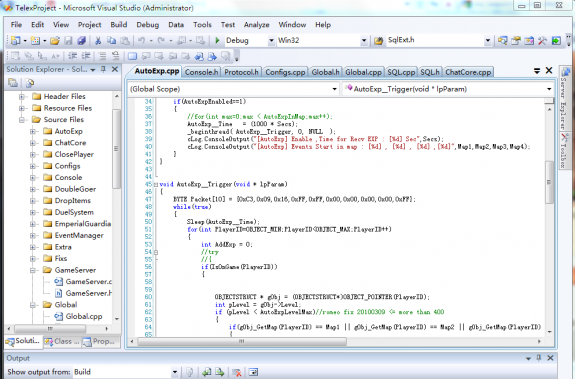Click the Save icon in toolbar
The image size is (575, 379).
click(68, 41)
